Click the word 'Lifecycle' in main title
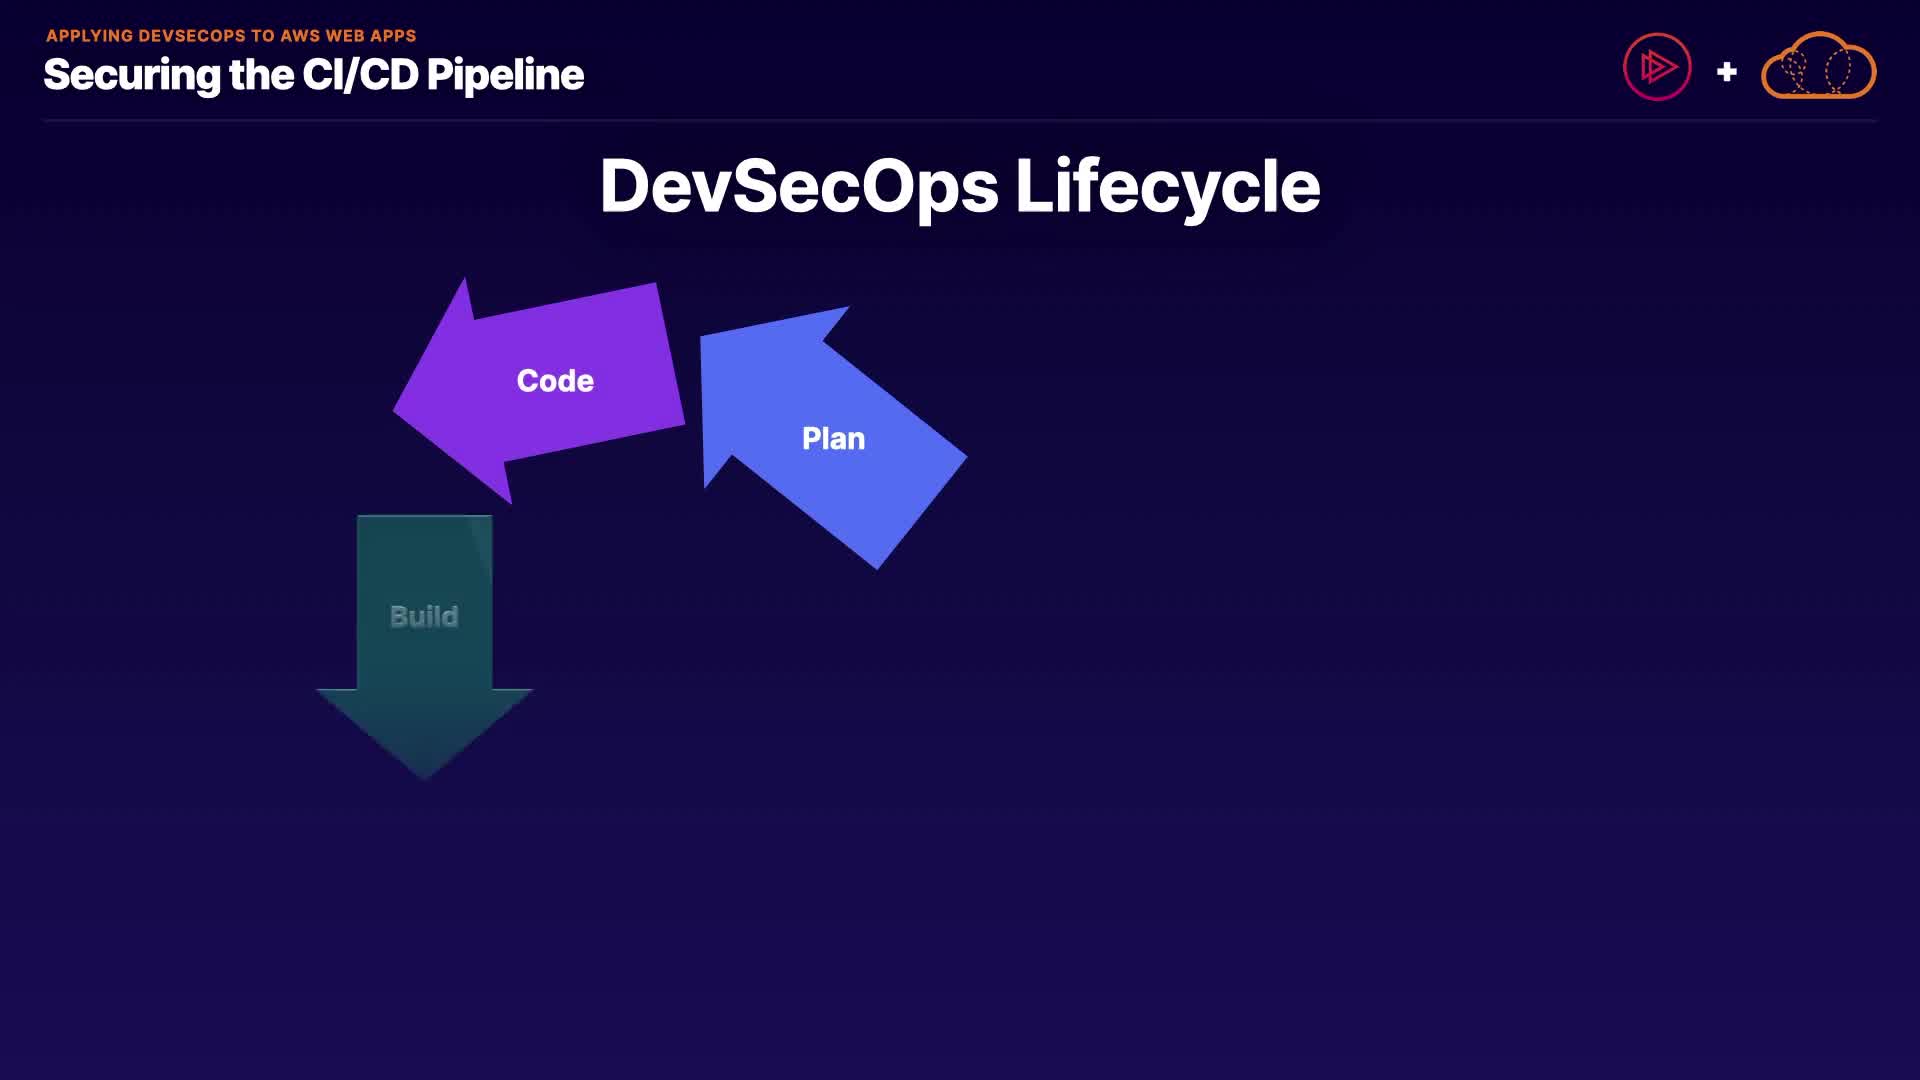Screen dimensions: 1920x1080 [1167, 186]
